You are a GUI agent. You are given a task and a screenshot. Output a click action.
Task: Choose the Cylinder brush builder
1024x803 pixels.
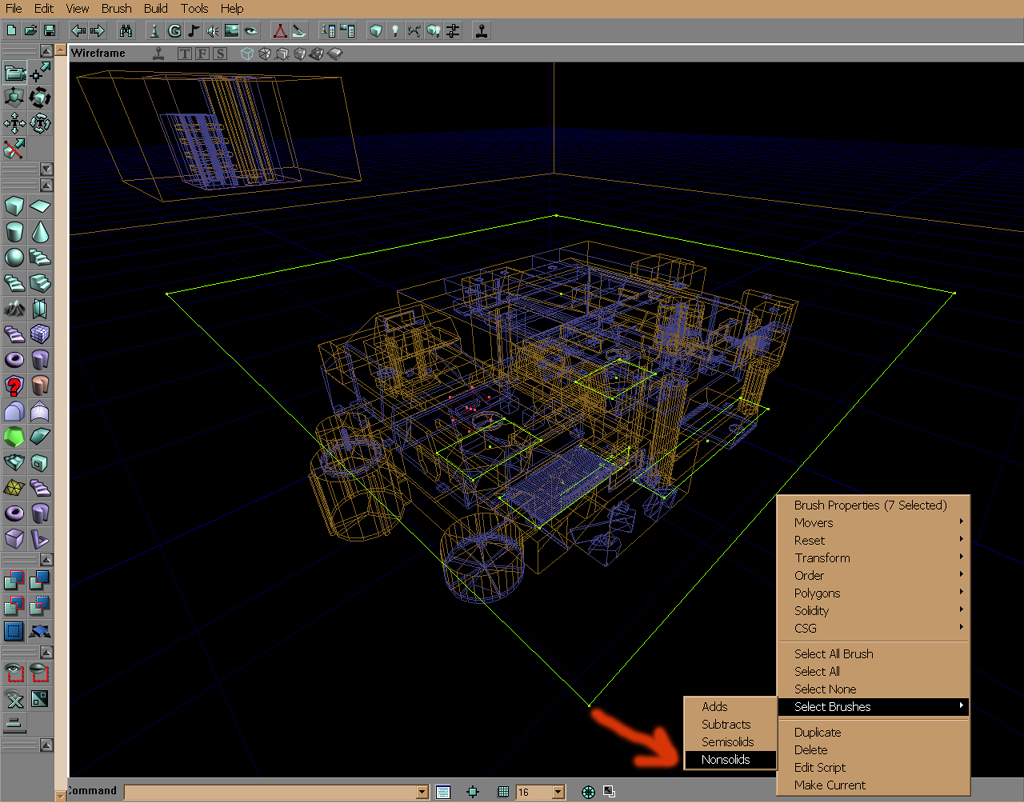14,232
